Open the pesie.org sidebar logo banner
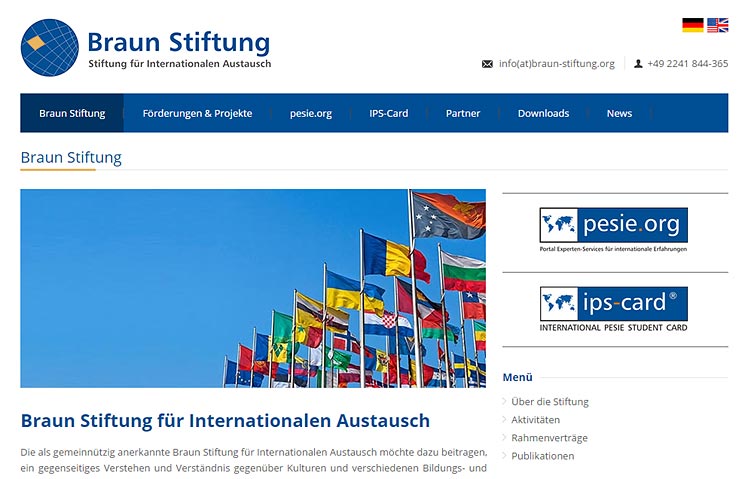 [613, 229]
